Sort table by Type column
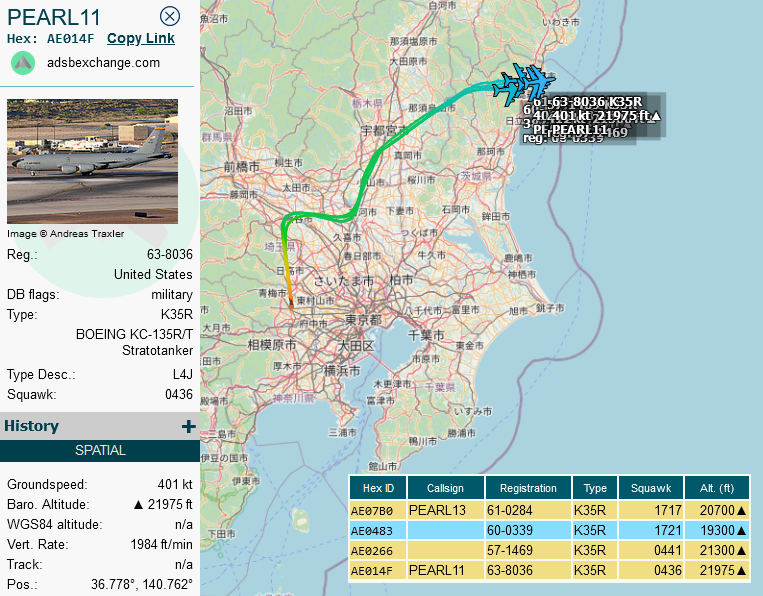This screenshot has height=596, width=763. pos(595,488)
